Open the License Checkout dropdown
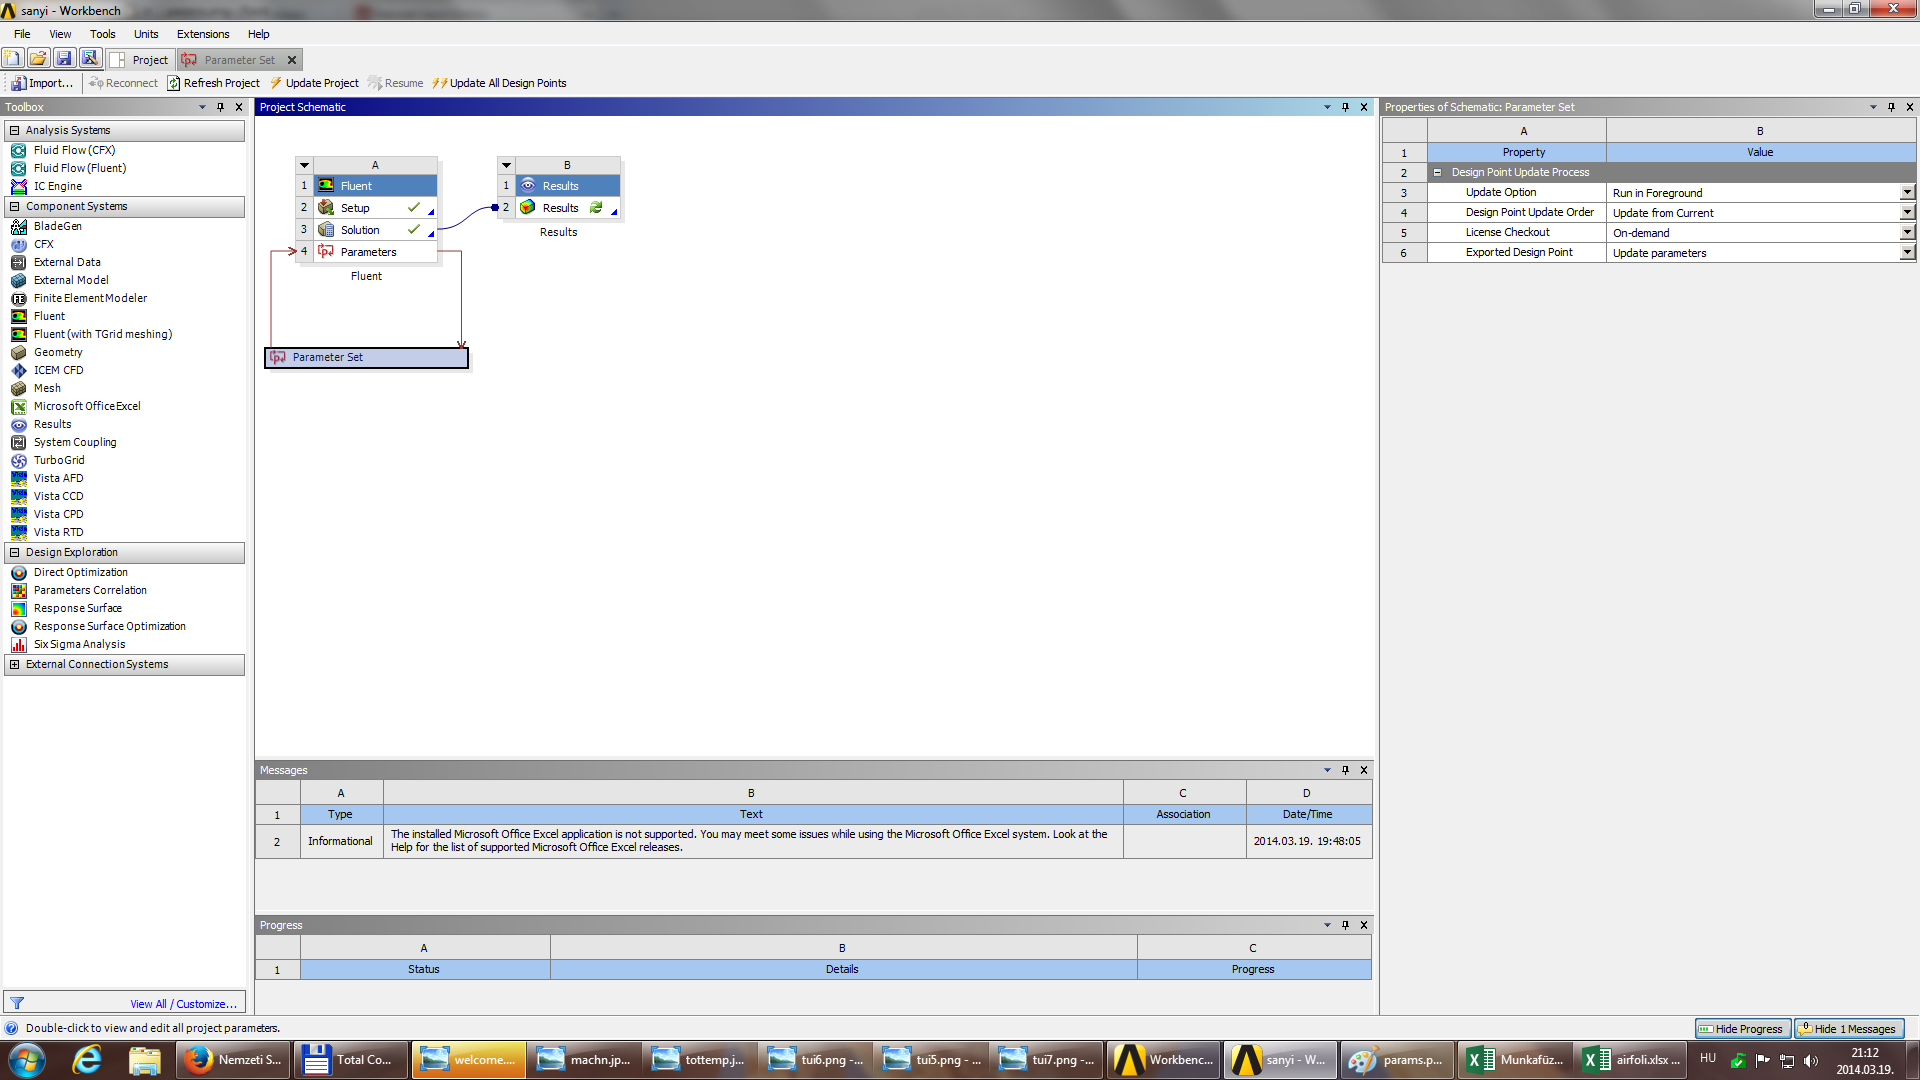The width and height of the screenshot is (1920, 1080). pyautogui.click(x=1907, y=232)
